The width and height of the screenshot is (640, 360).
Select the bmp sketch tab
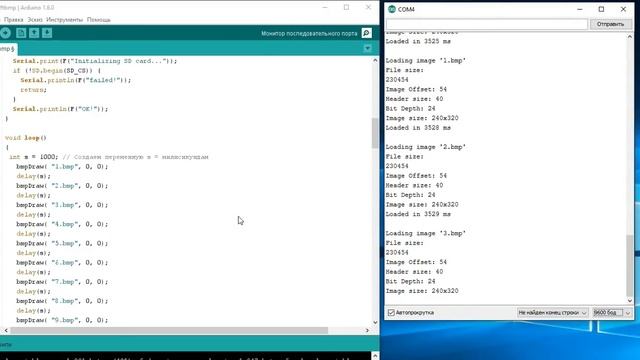[7, 49]
